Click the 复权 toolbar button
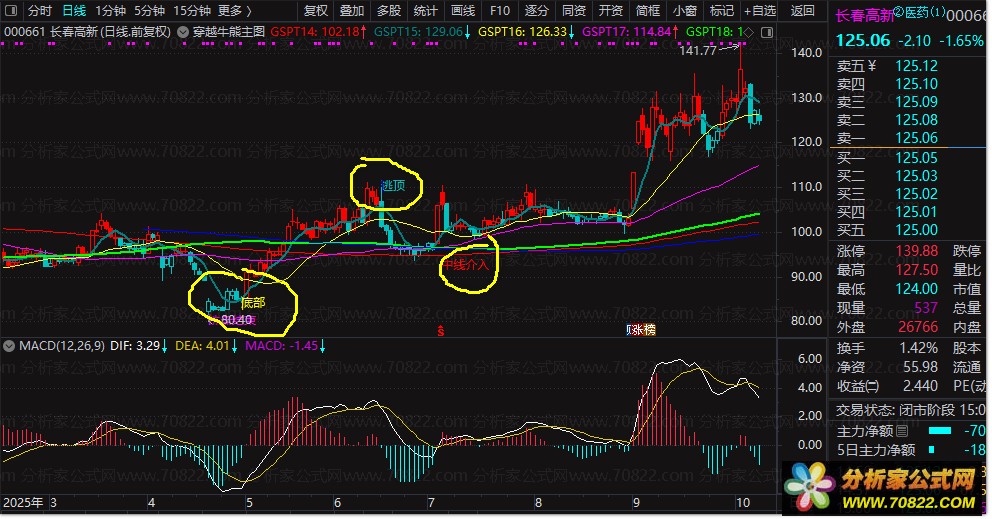The image size is (992, 519). pyautogui.click(x=316, y=11)
